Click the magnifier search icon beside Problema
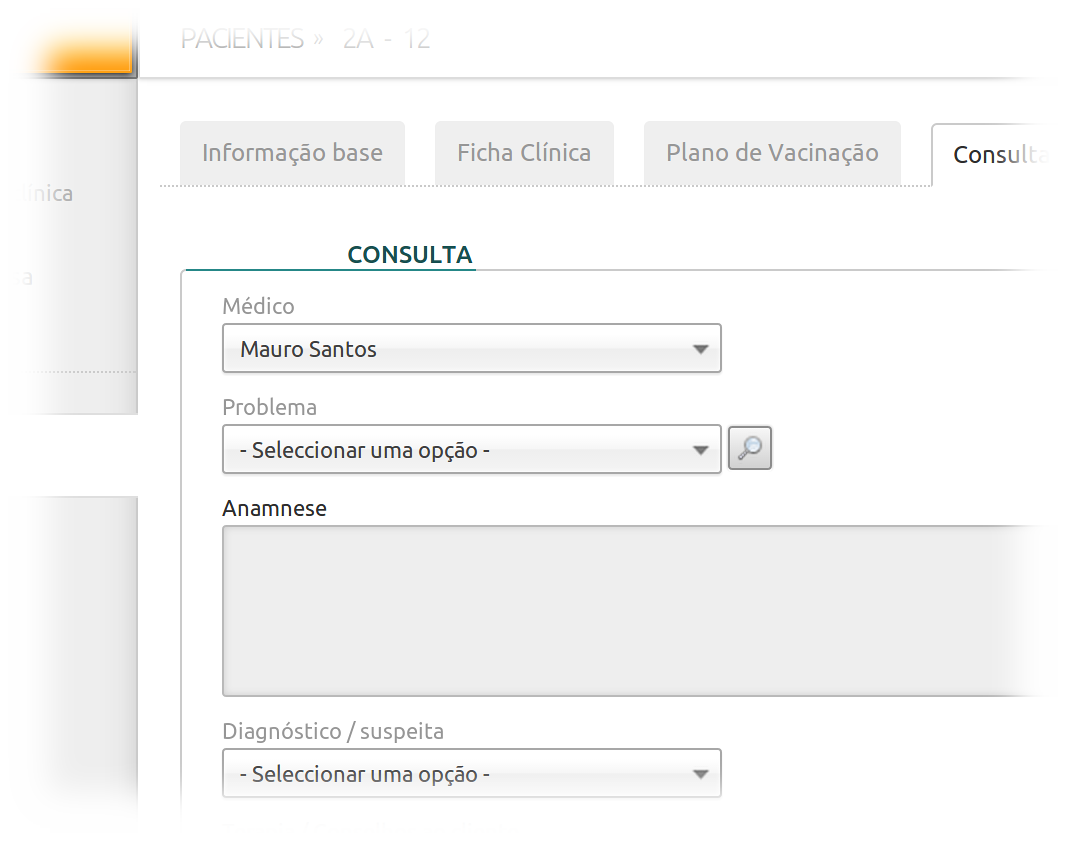This screenshot has height=841, width=1066. 749,449
